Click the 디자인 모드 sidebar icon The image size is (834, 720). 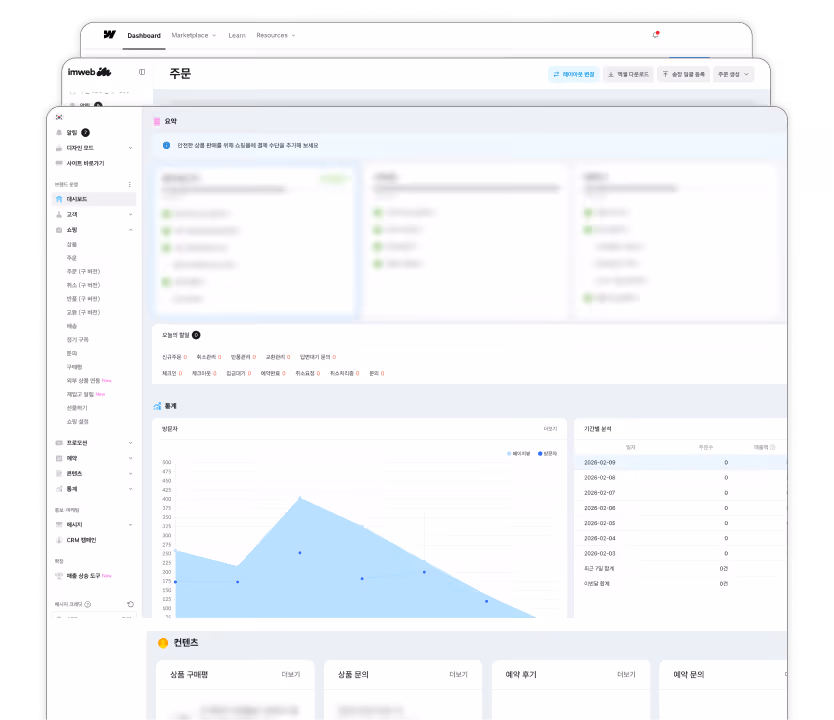pyautogui.click(x=59, y=148)
